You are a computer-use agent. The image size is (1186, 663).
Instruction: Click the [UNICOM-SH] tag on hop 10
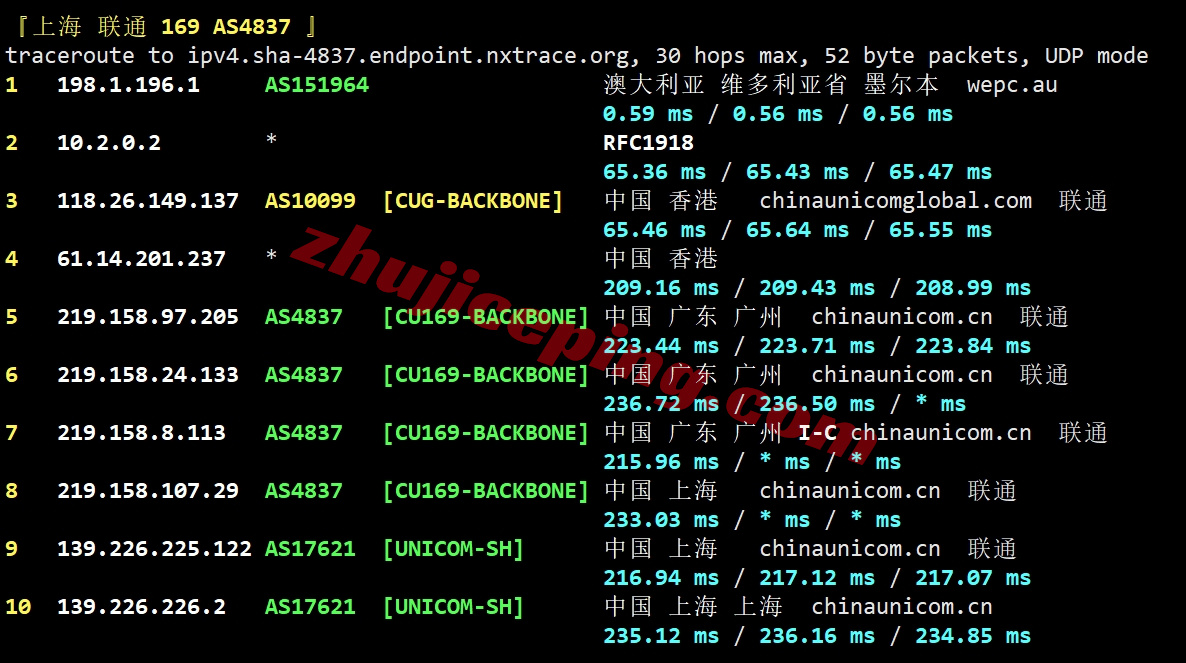pyautogui.click(x=453, y=607)
